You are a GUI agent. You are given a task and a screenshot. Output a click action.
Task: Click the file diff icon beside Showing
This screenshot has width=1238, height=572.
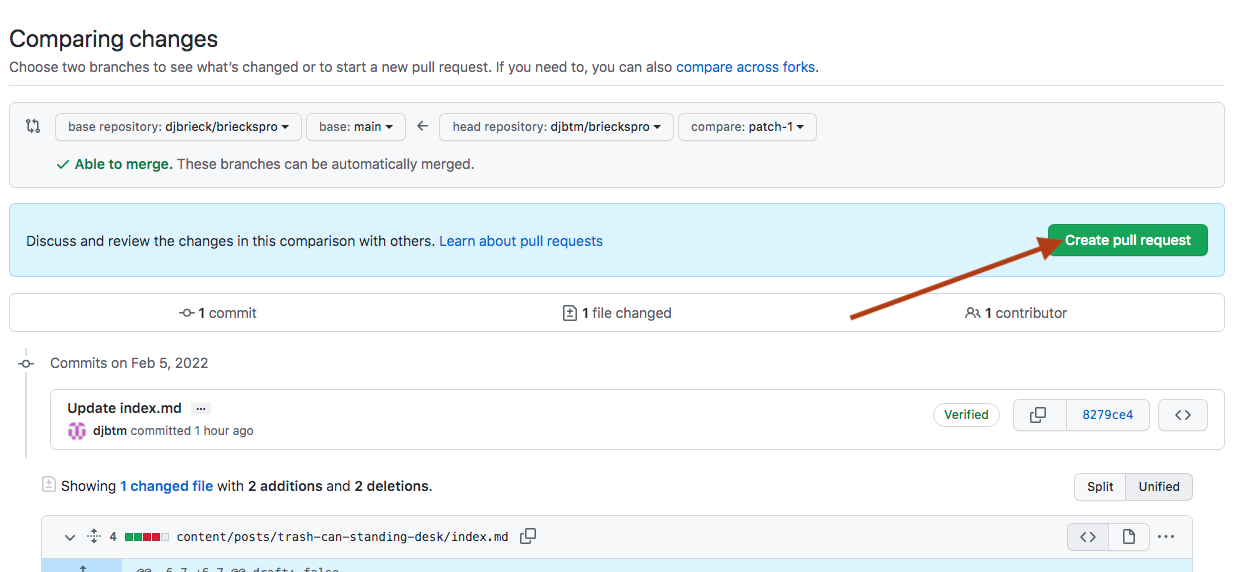click(x=48, y=485)
